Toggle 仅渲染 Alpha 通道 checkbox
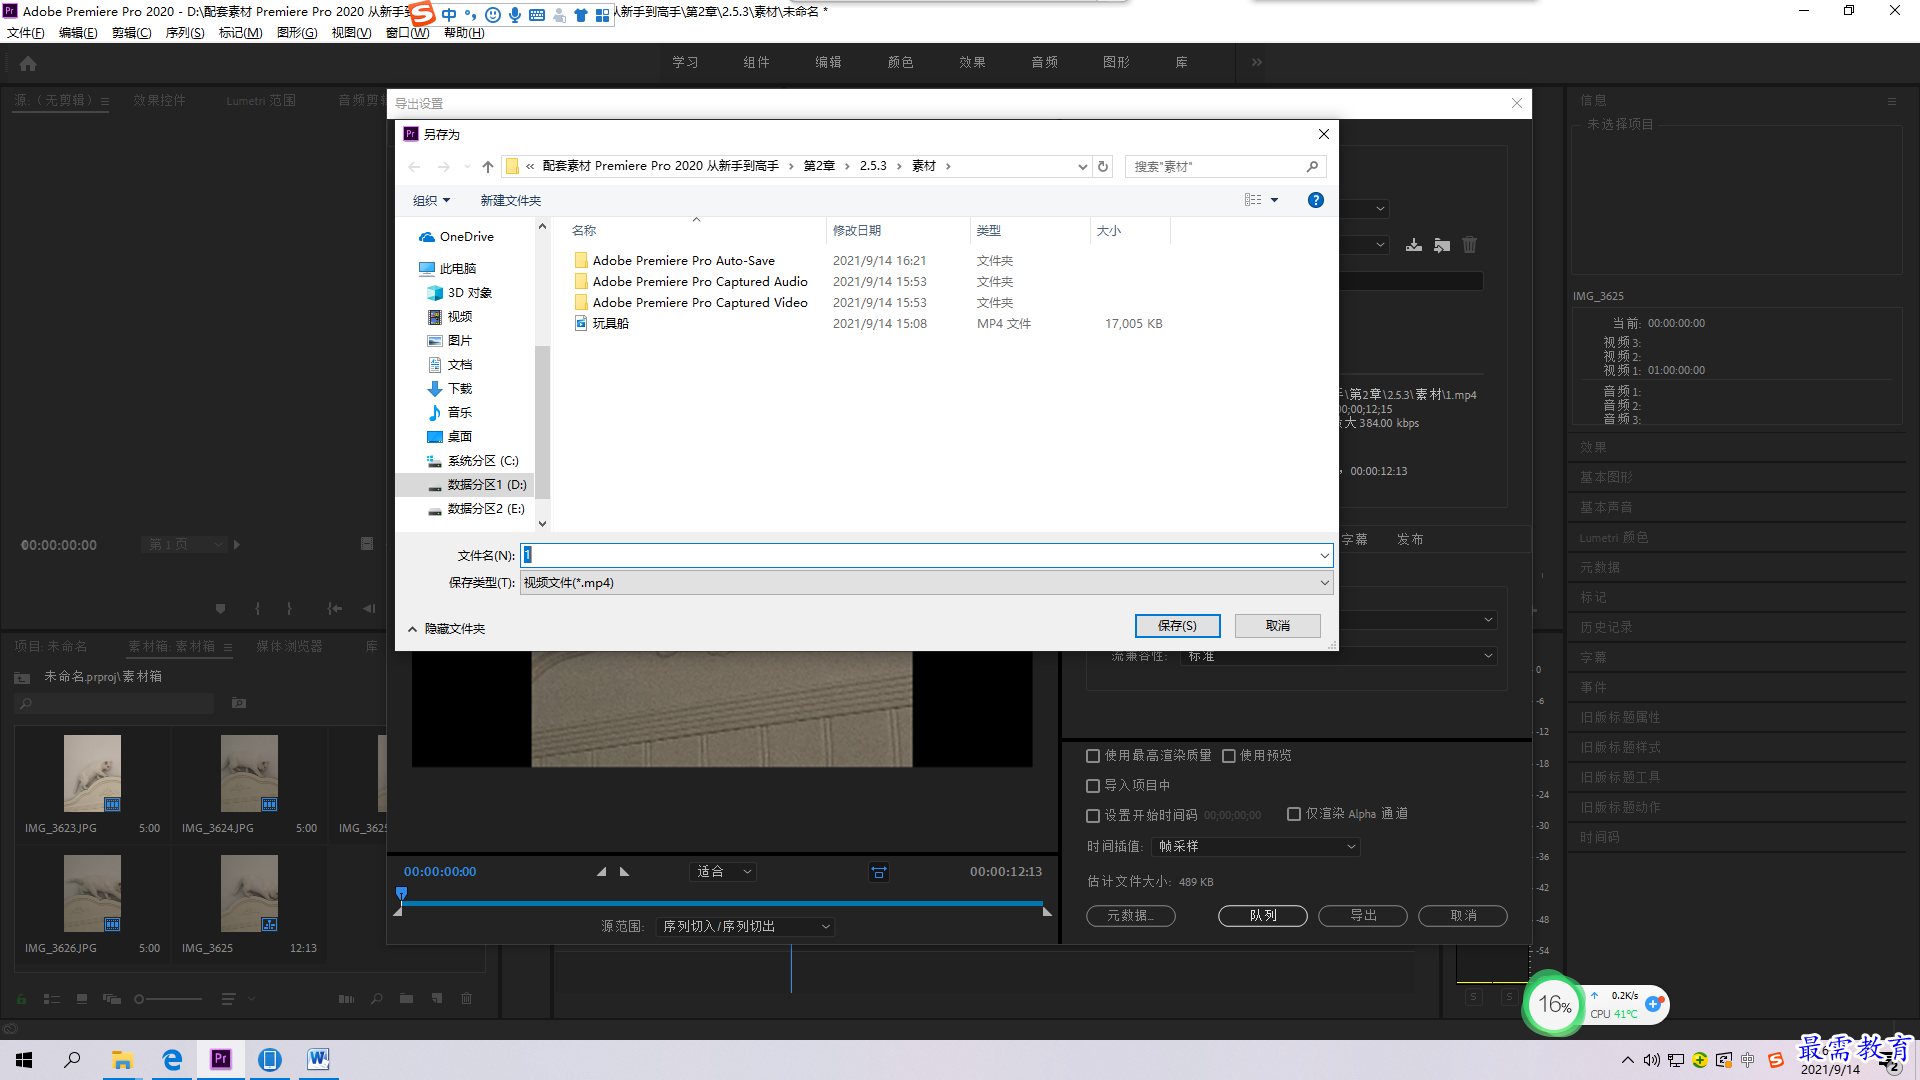 pos(1294,814)
